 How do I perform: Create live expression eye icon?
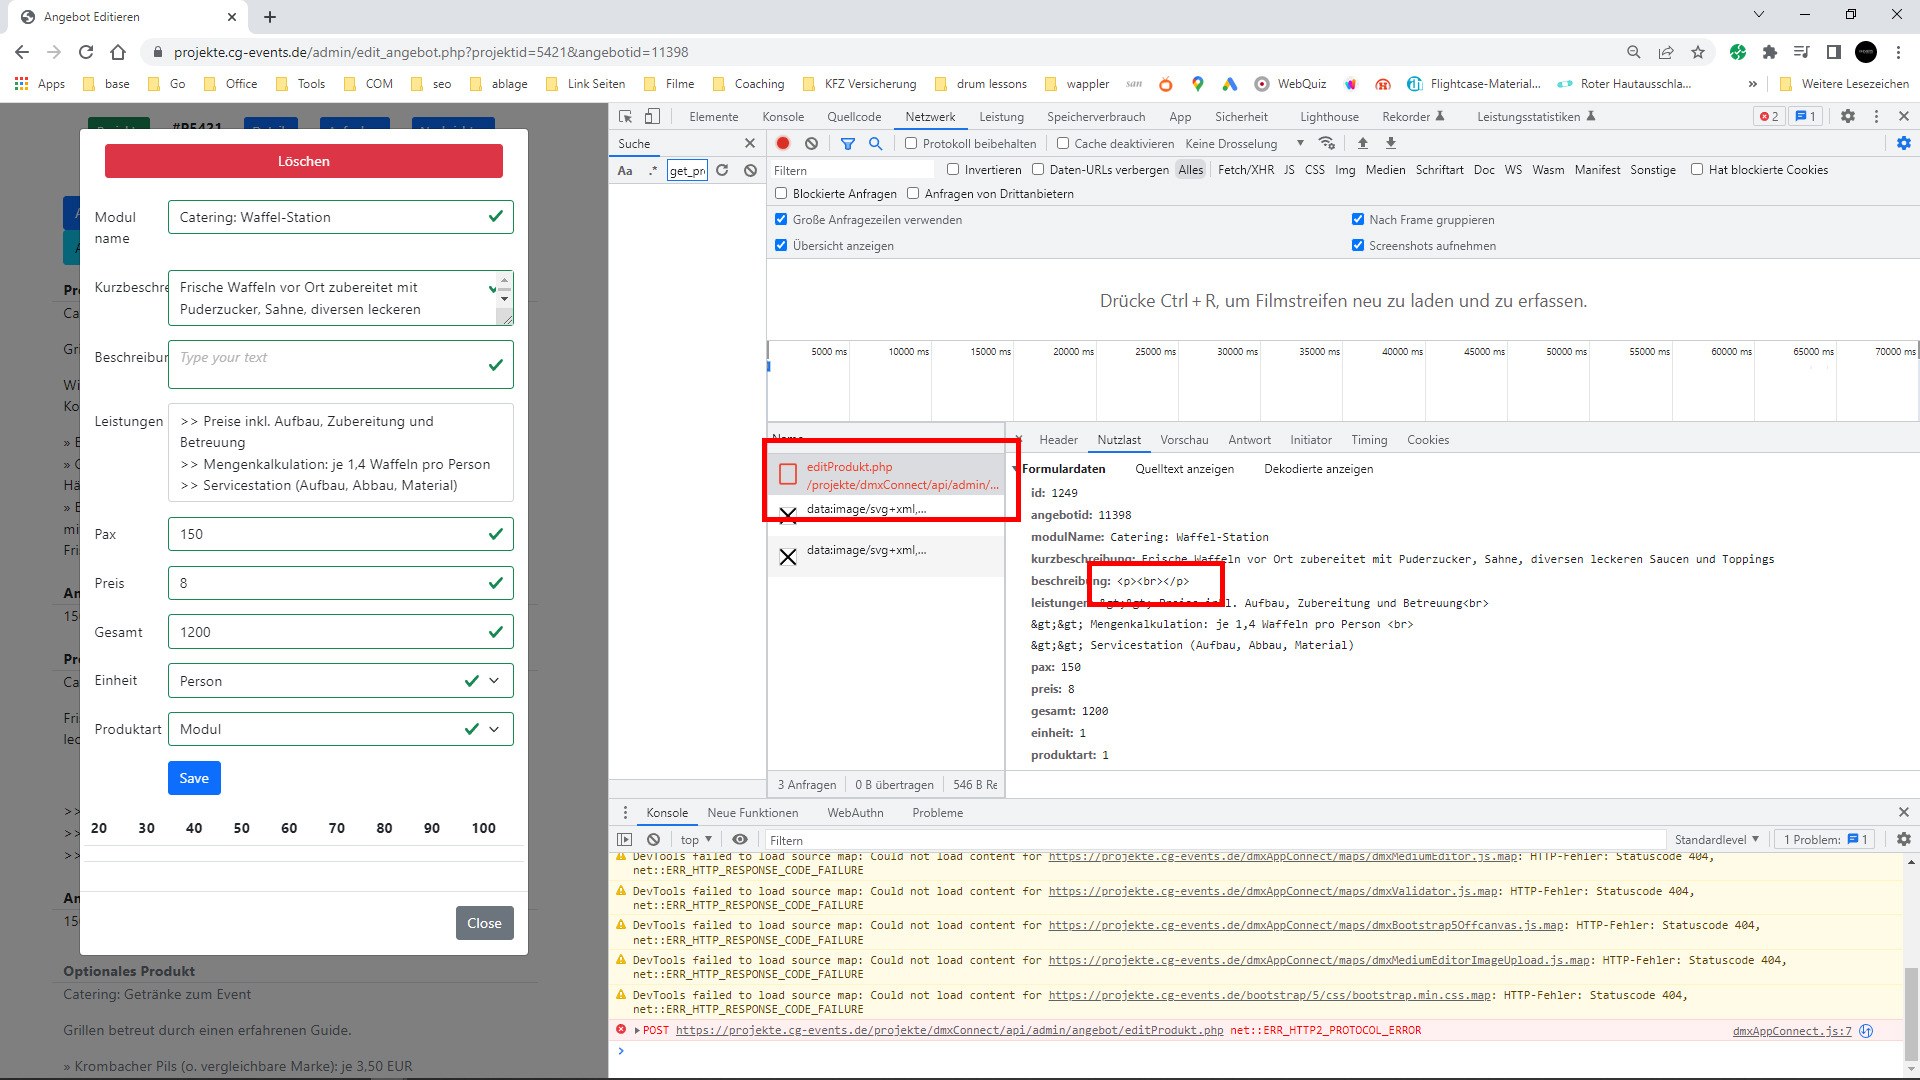point(740,840)
